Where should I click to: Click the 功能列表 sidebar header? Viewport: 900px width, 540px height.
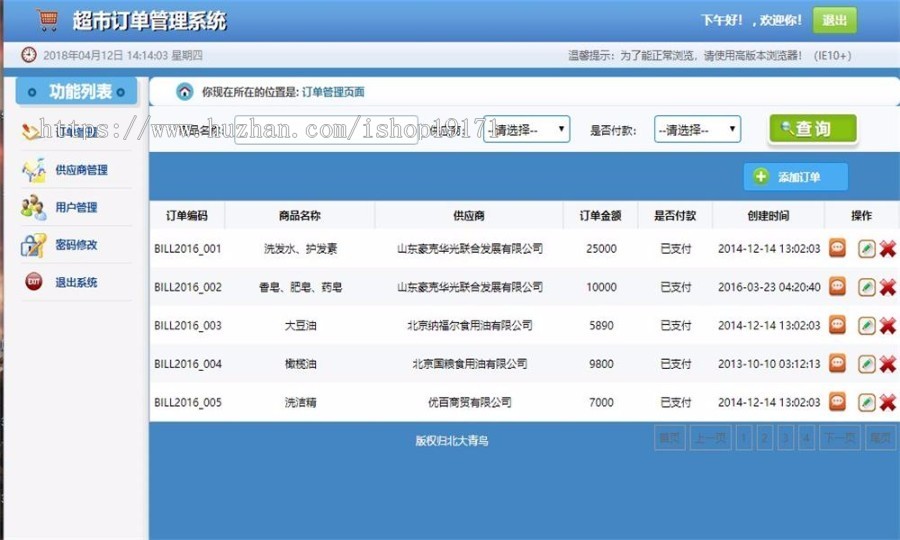point(76,91)
